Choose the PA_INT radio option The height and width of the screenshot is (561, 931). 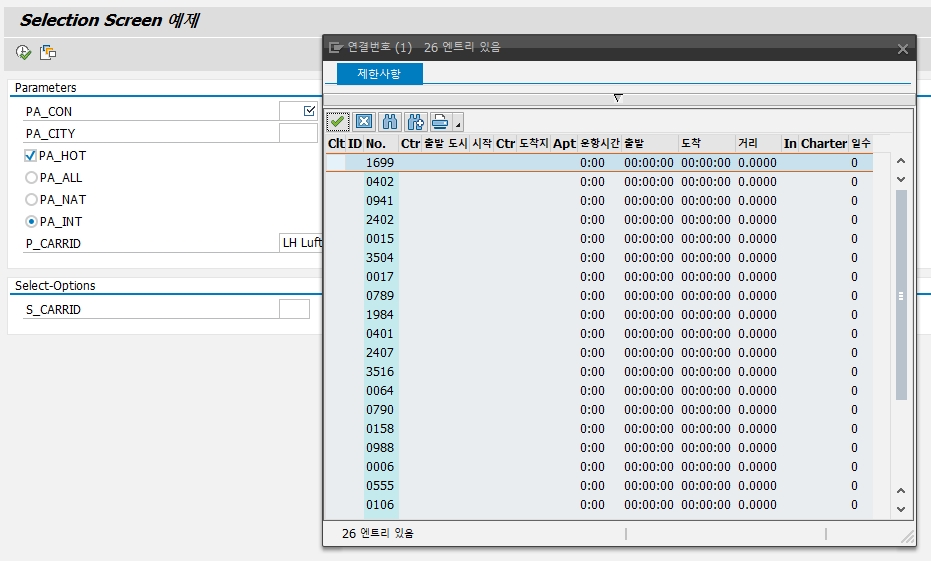click(x=31, y=222)
